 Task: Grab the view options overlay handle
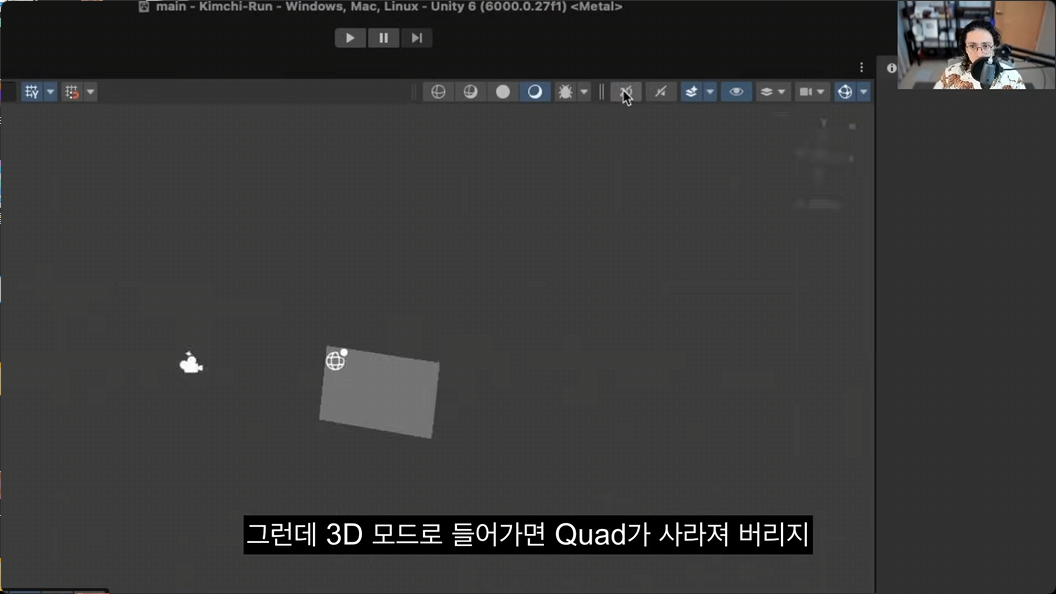pyautogui.click(x=601, y=92)
